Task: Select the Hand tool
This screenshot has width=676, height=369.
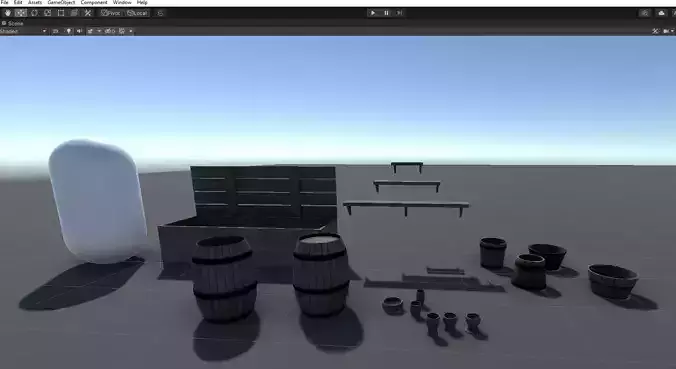Action: click(x=8, y=13)
